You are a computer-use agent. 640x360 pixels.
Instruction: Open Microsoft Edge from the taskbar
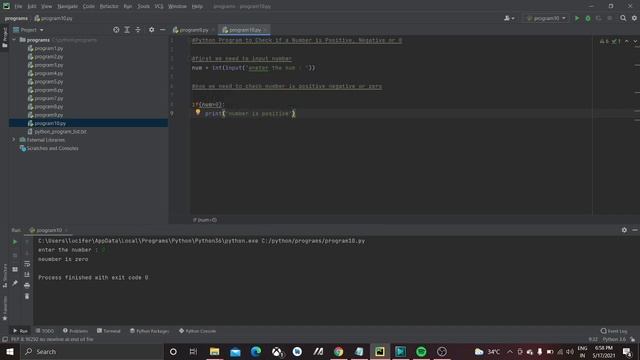click(x=256, y=351)
